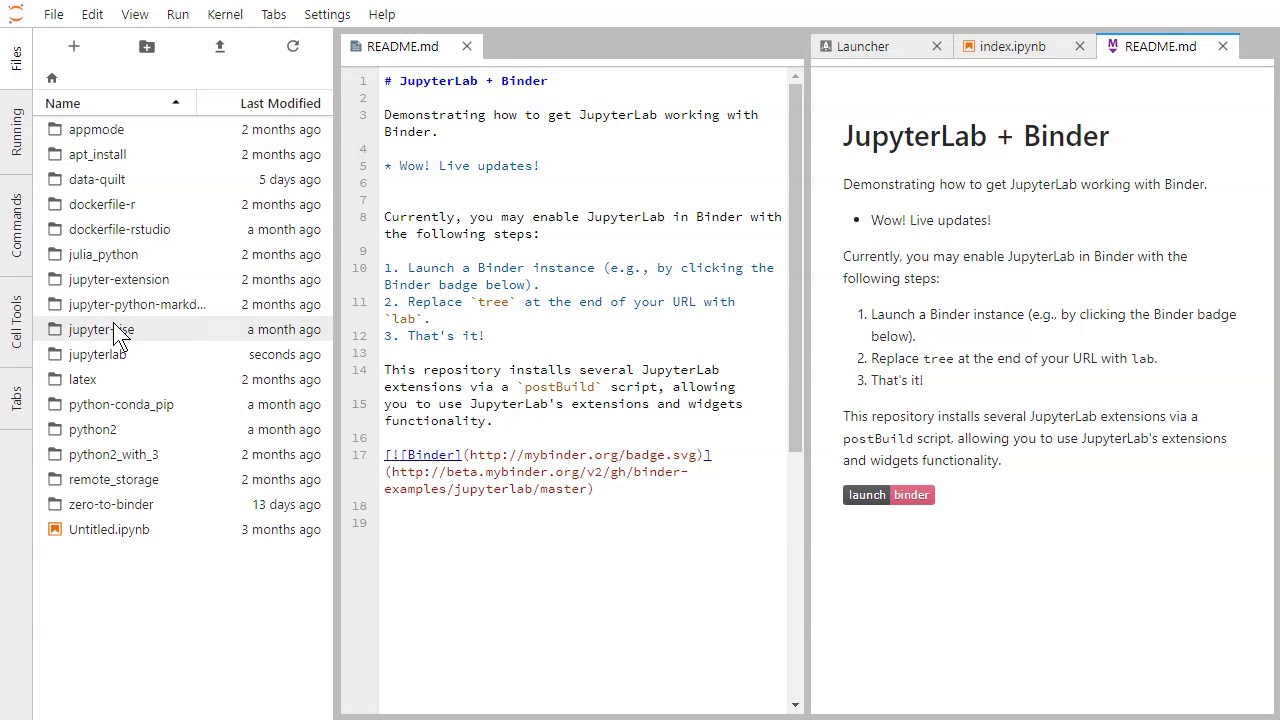1280x720 pixels.
Task: Click the editor scroll-down arrow
Action: [x=795, y=705]
